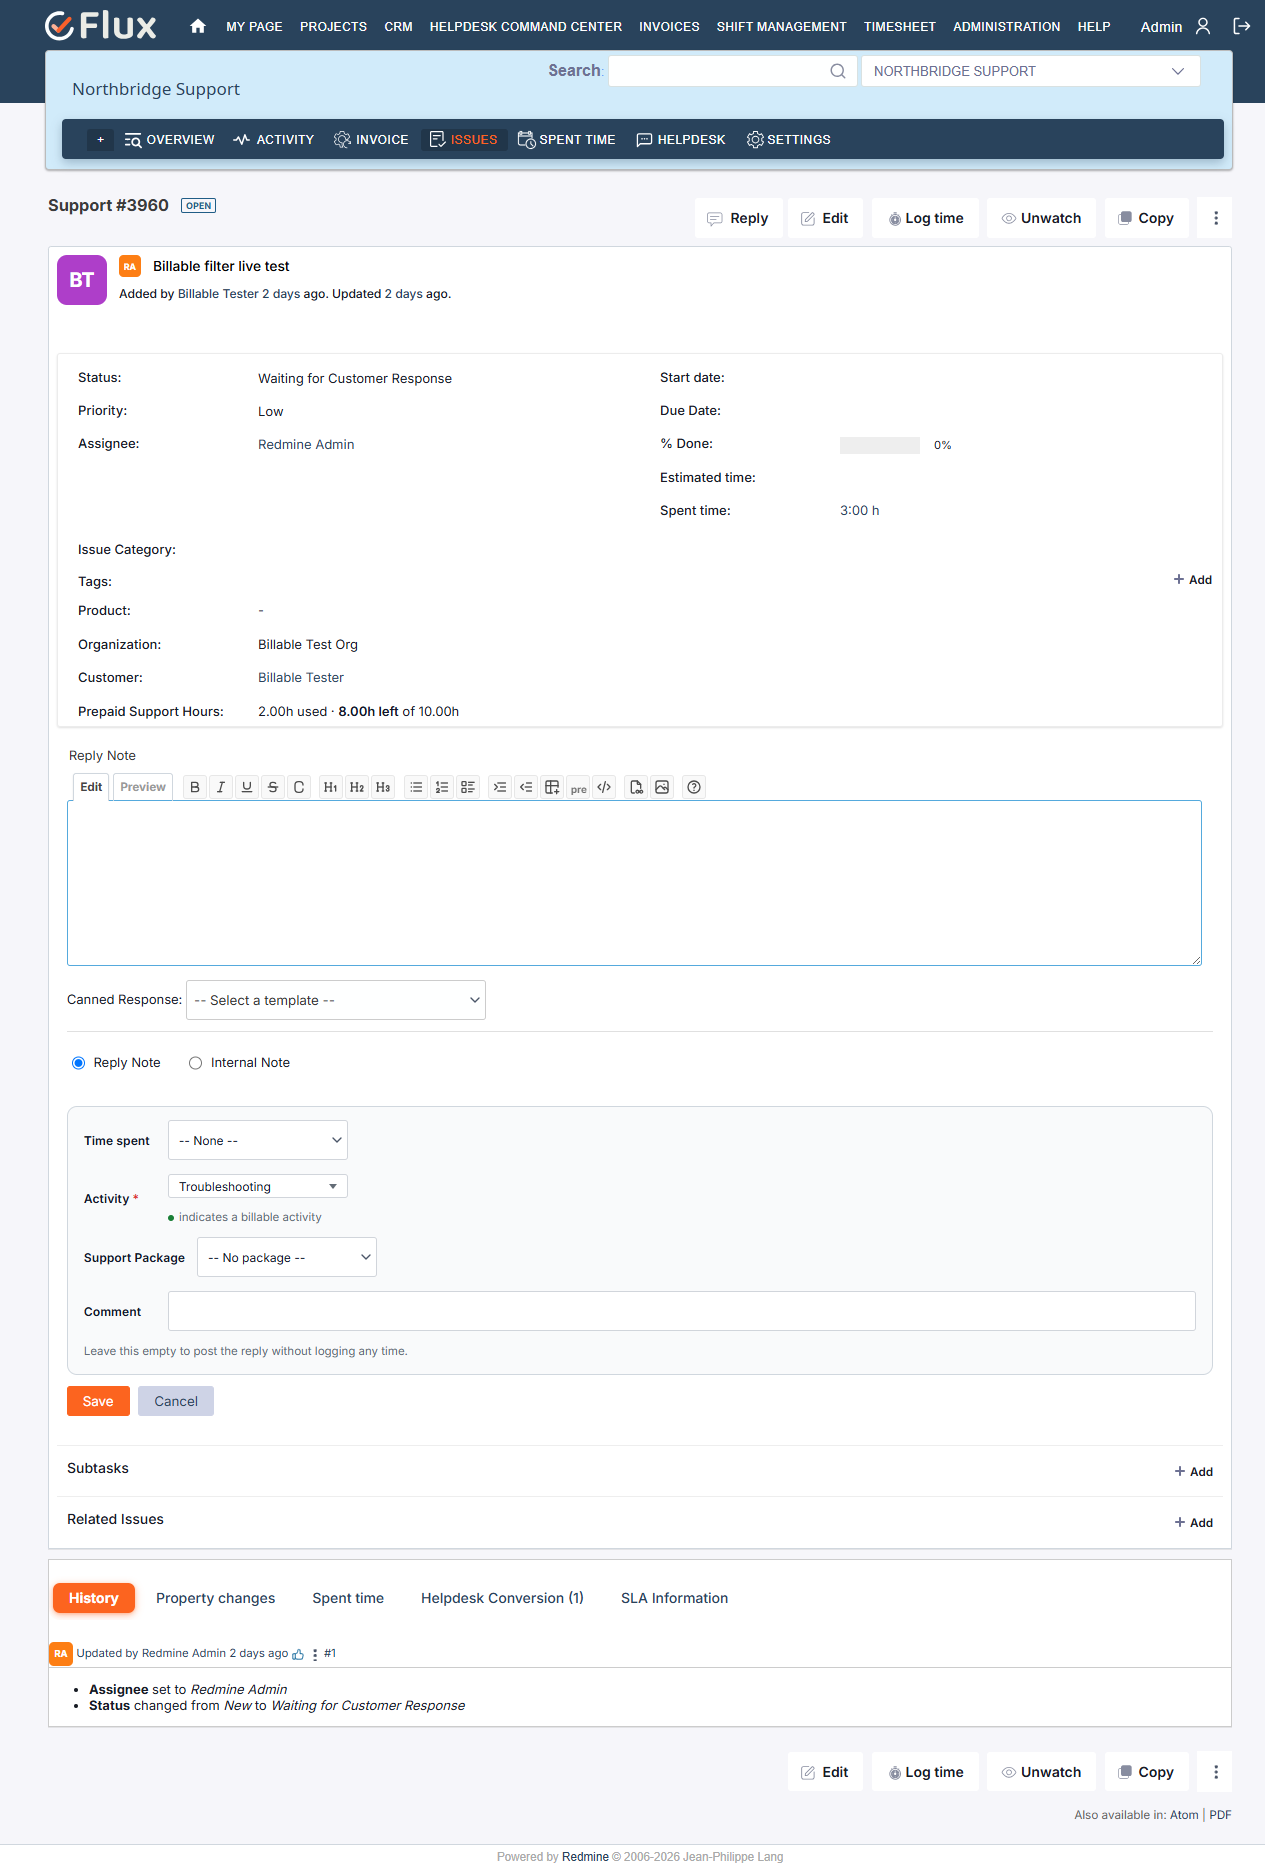Click the top Reply button
Screen dimensions: 1265x1868
coord(738,218)
